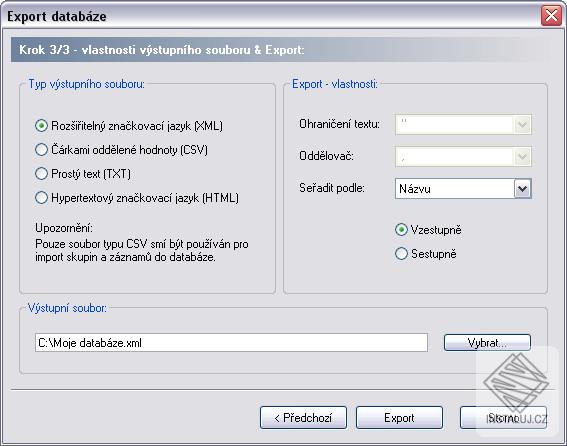Screen dimensions: 567x446
Task: Open the Oddělovač combo box
Action: [x=463, y=156]
